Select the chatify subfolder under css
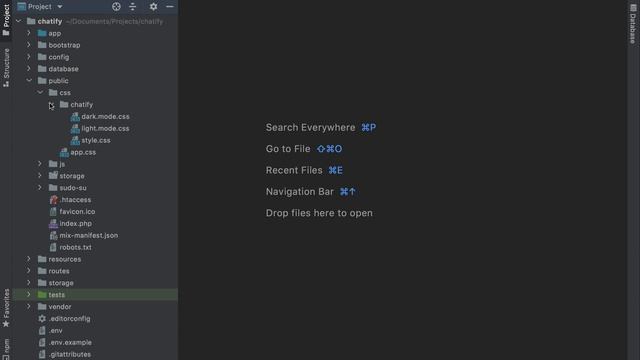 pos(82,104)
